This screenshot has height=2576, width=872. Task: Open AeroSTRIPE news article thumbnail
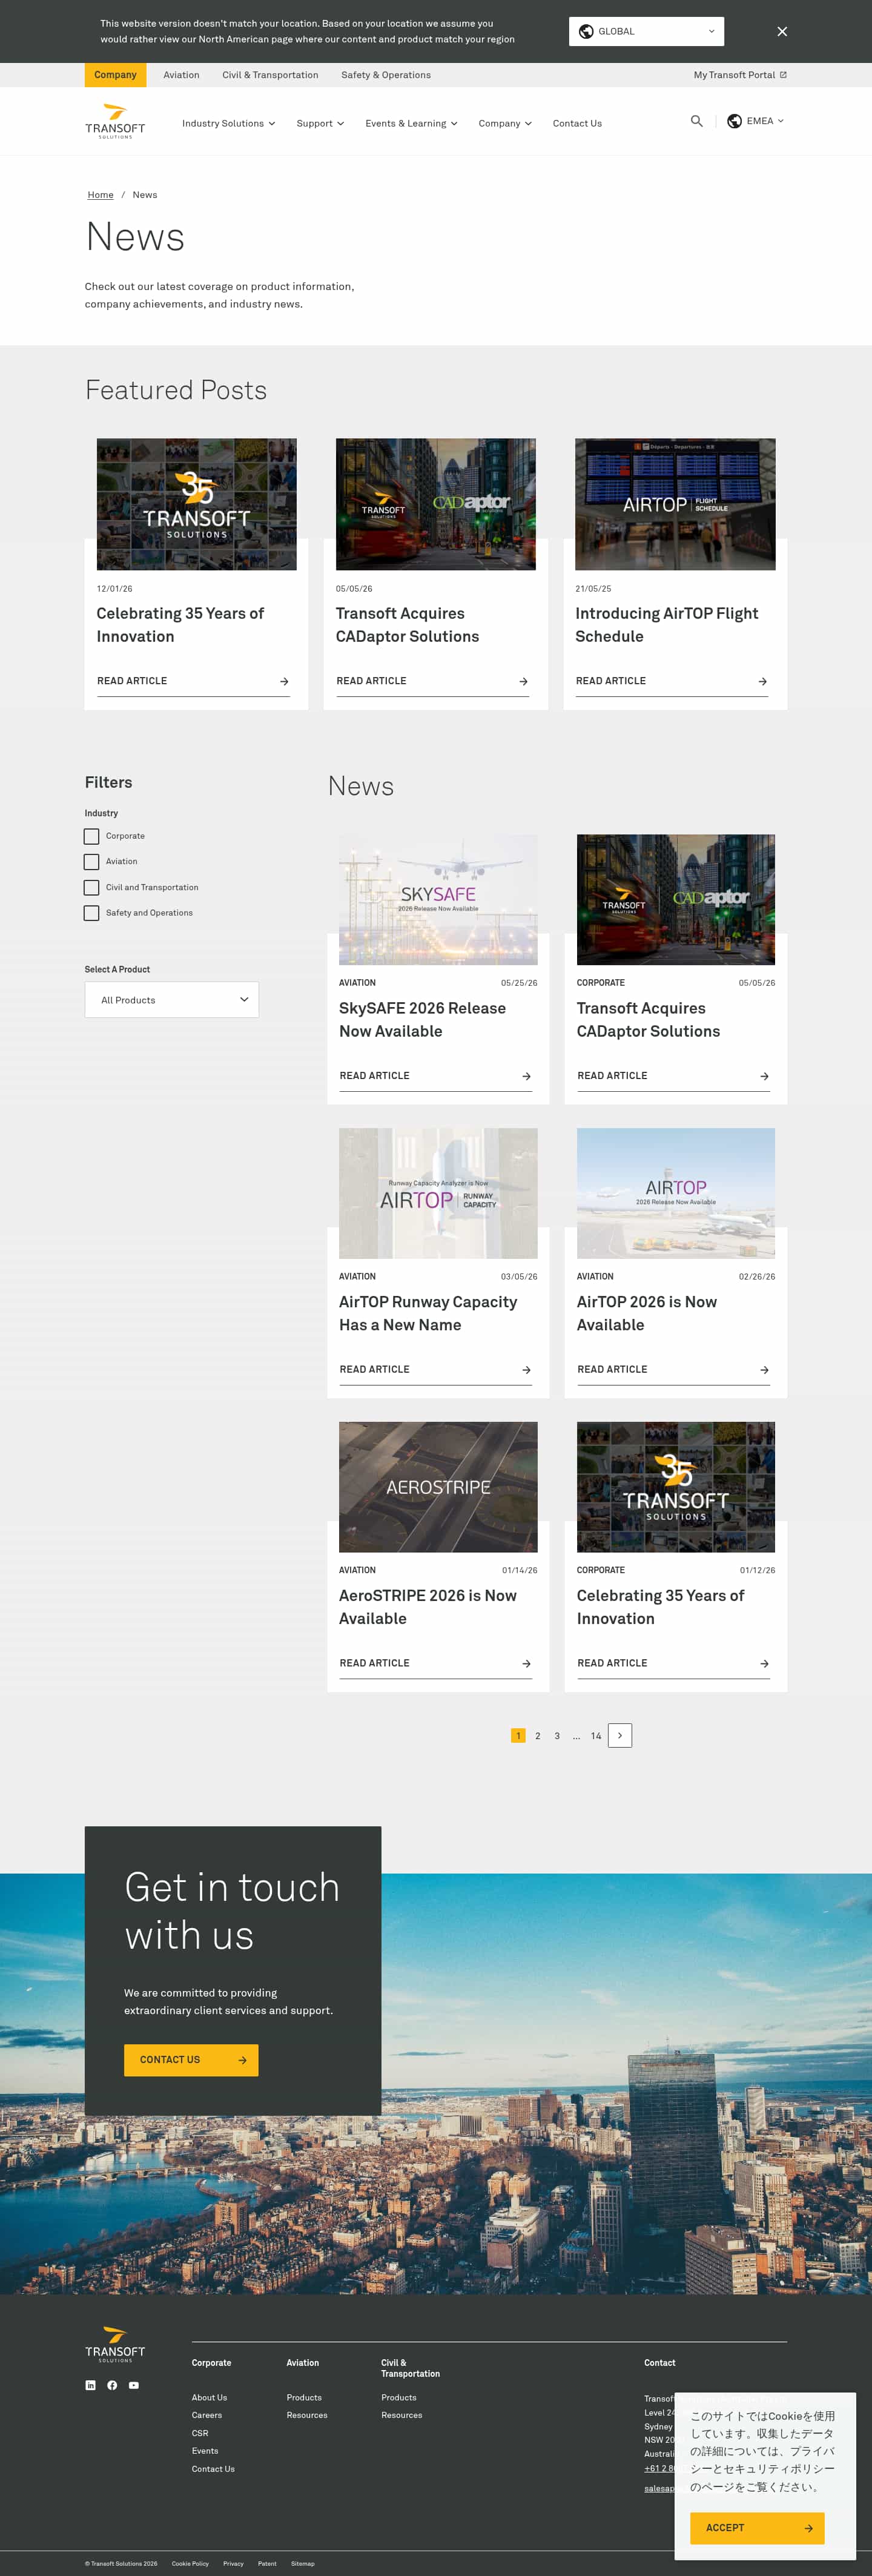(x=438, y=1487)
